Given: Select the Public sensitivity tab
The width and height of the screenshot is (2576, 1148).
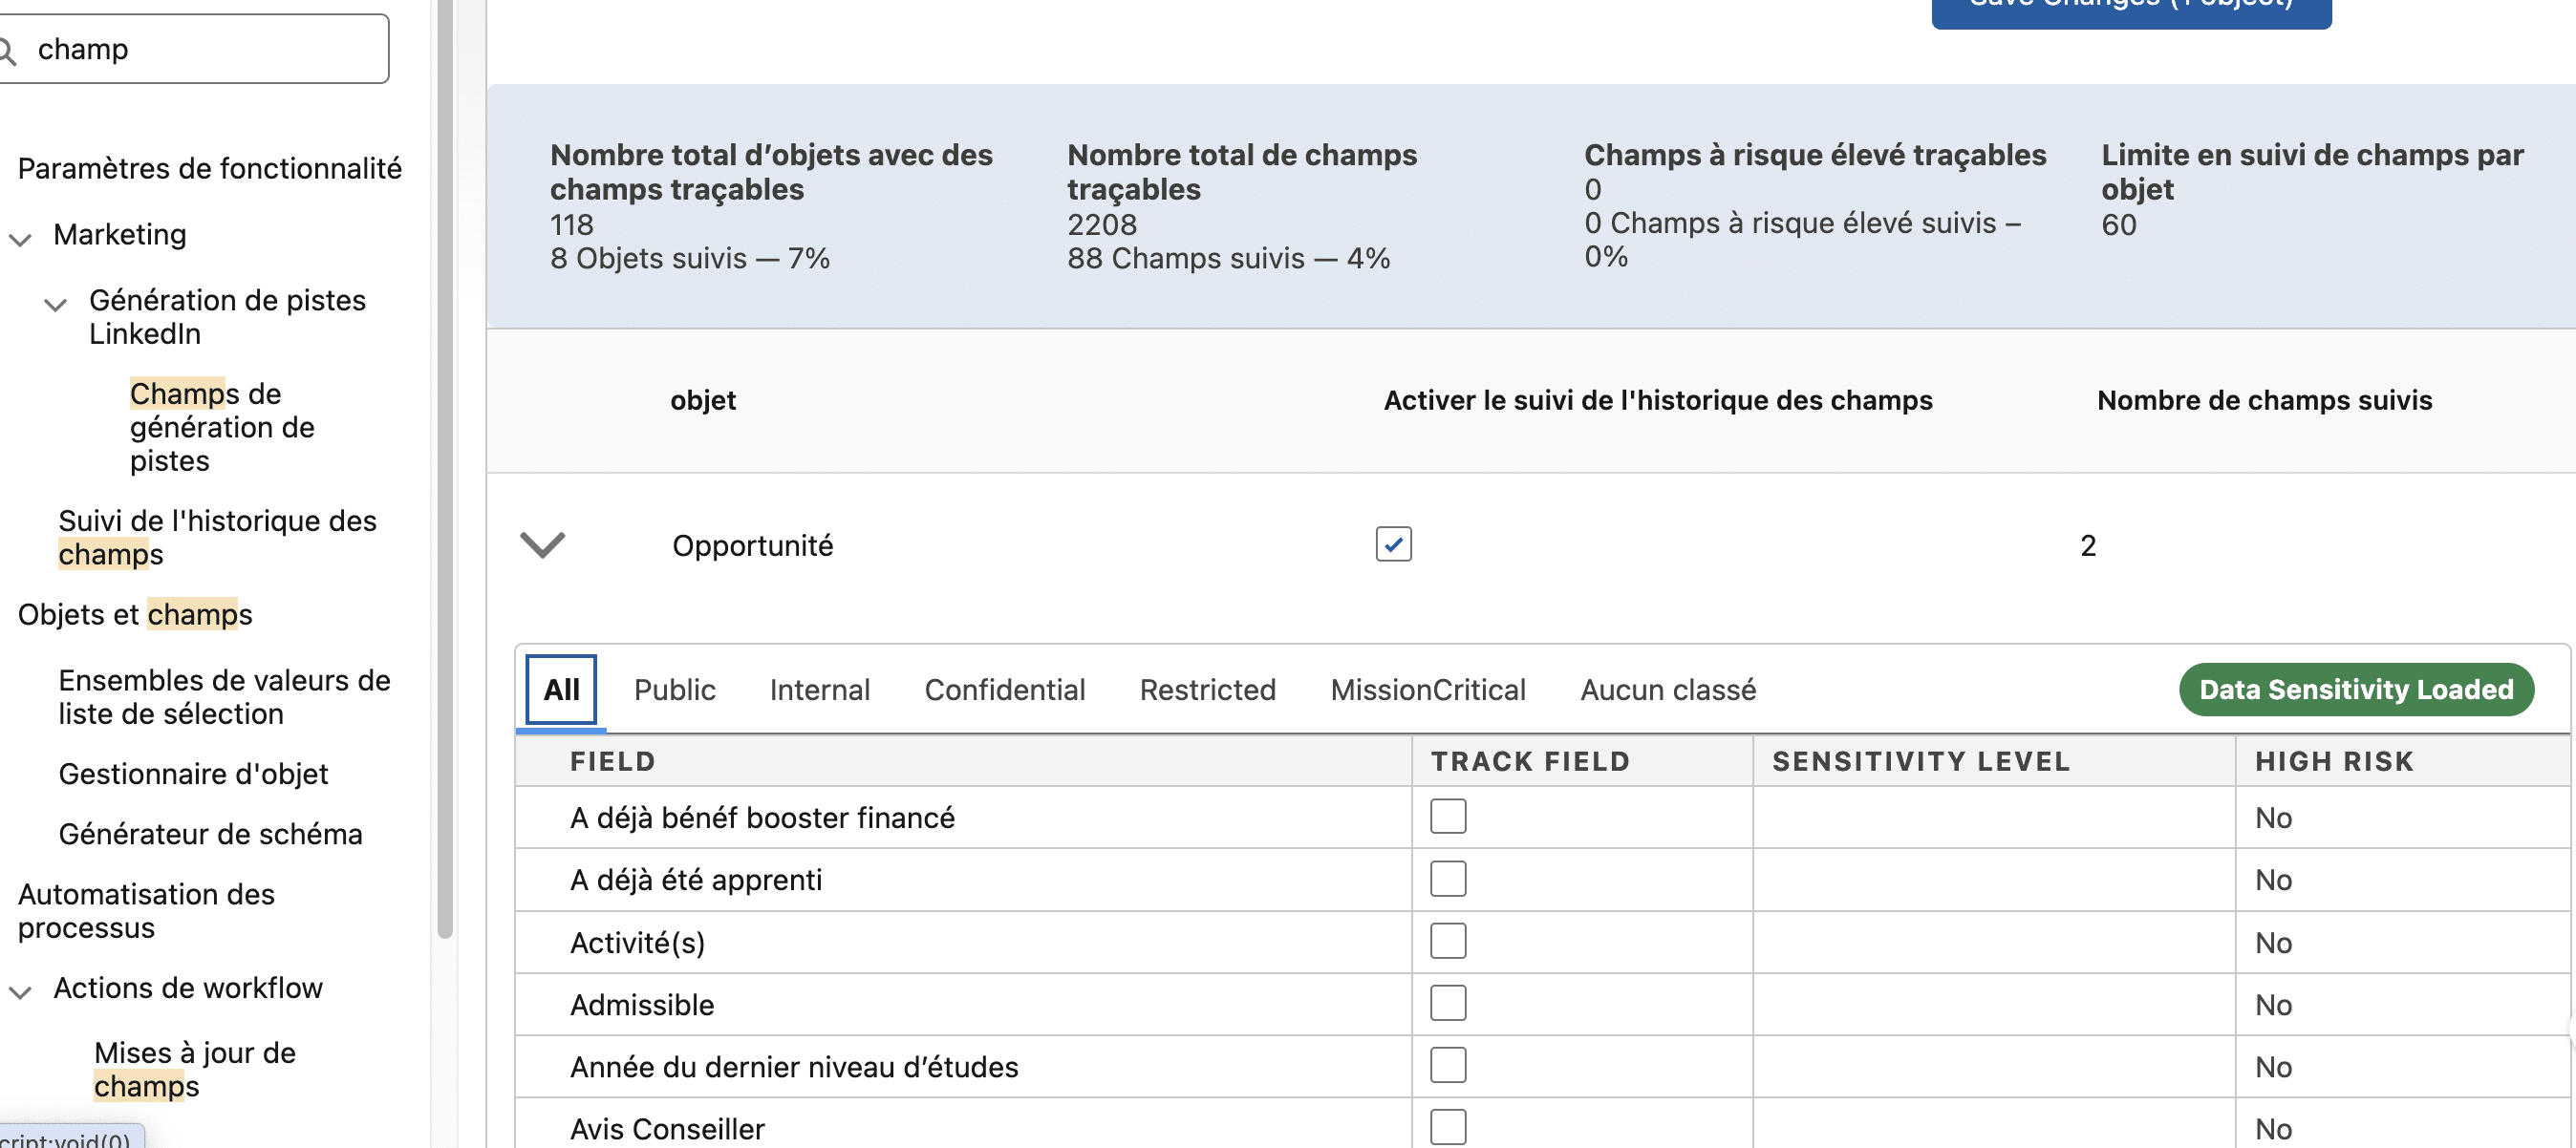Looking at the screenshot, I should (674, 690).
